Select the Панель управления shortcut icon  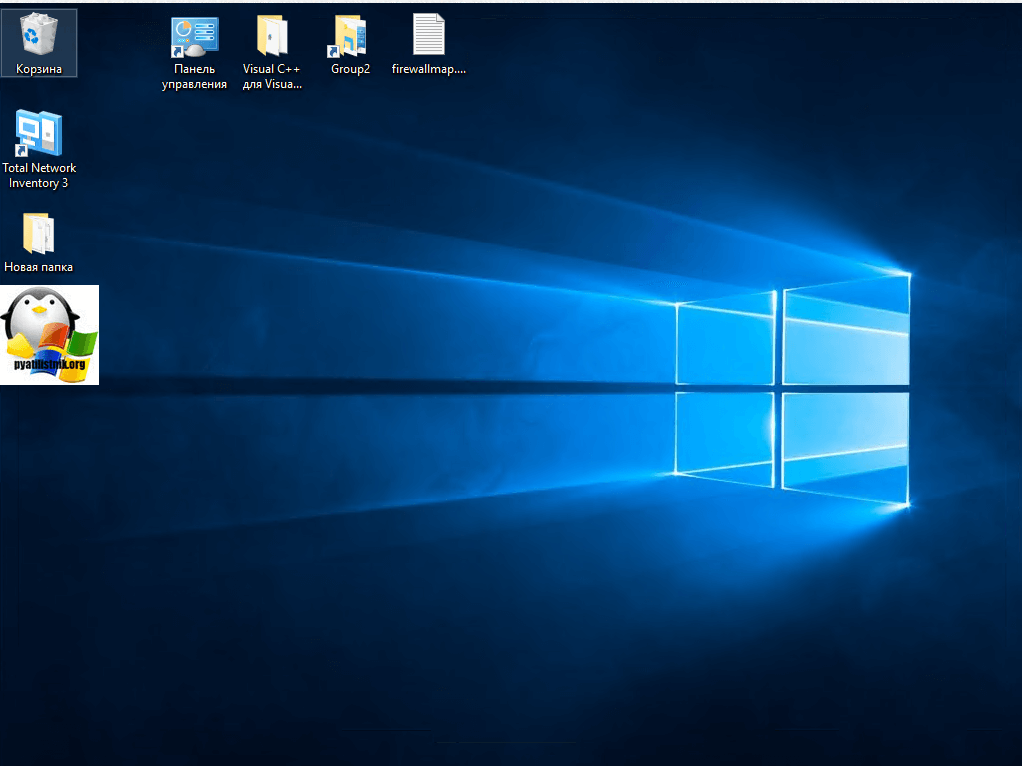coord(194,36)
